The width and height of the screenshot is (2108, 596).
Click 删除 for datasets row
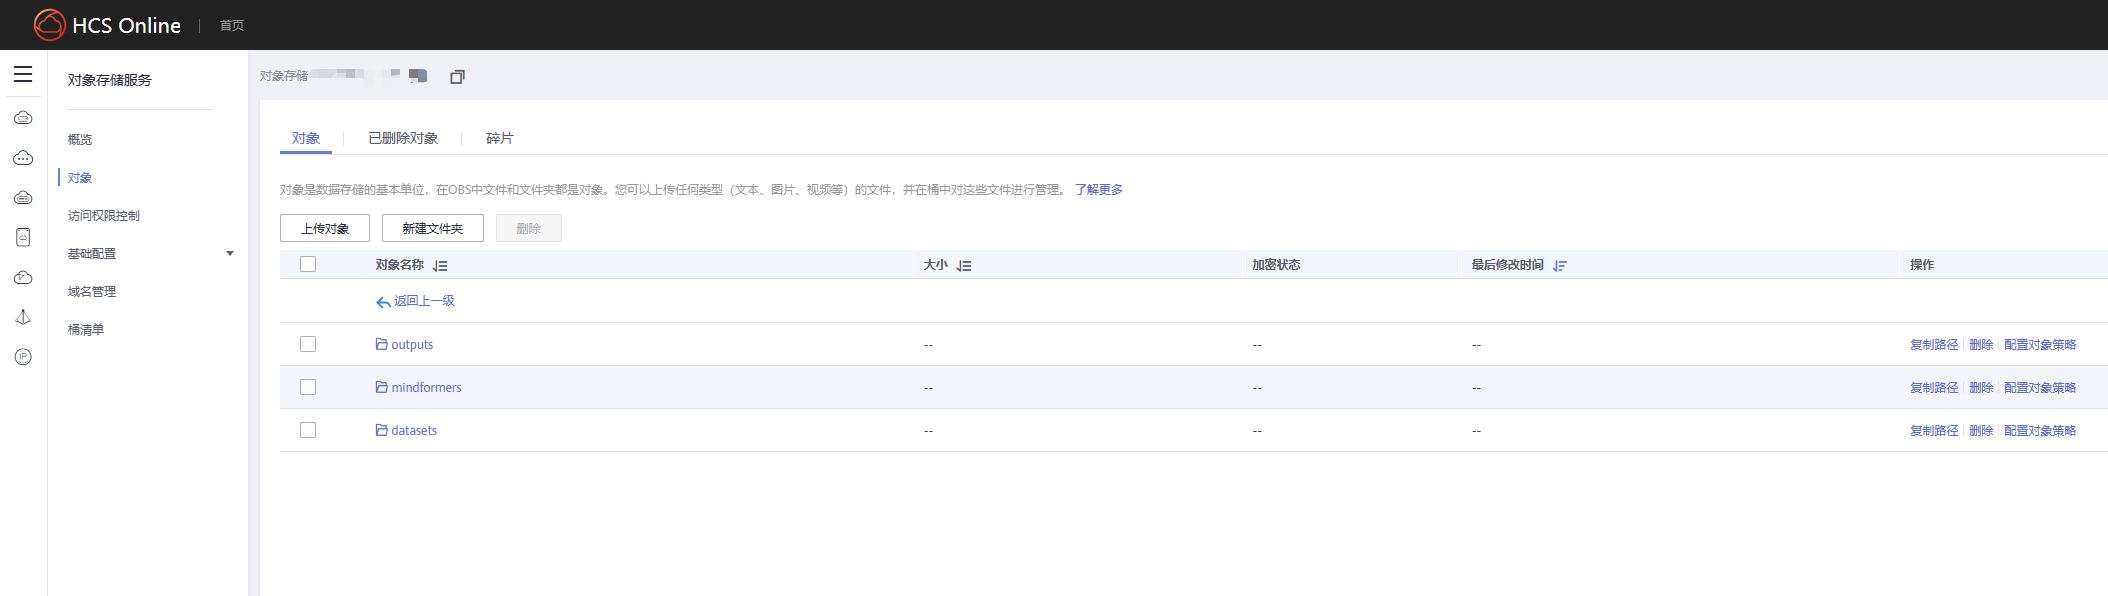coord(1981,431)
